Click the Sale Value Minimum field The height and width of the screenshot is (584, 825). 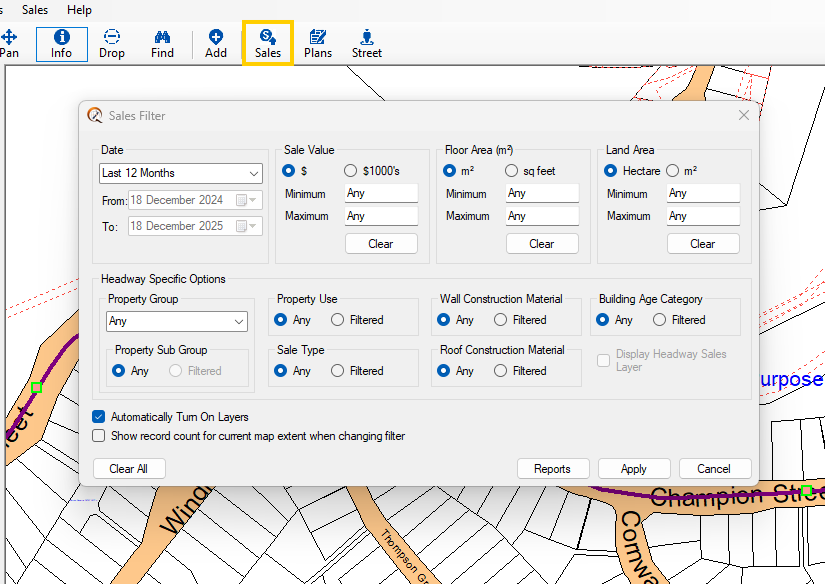pos(381,194)
